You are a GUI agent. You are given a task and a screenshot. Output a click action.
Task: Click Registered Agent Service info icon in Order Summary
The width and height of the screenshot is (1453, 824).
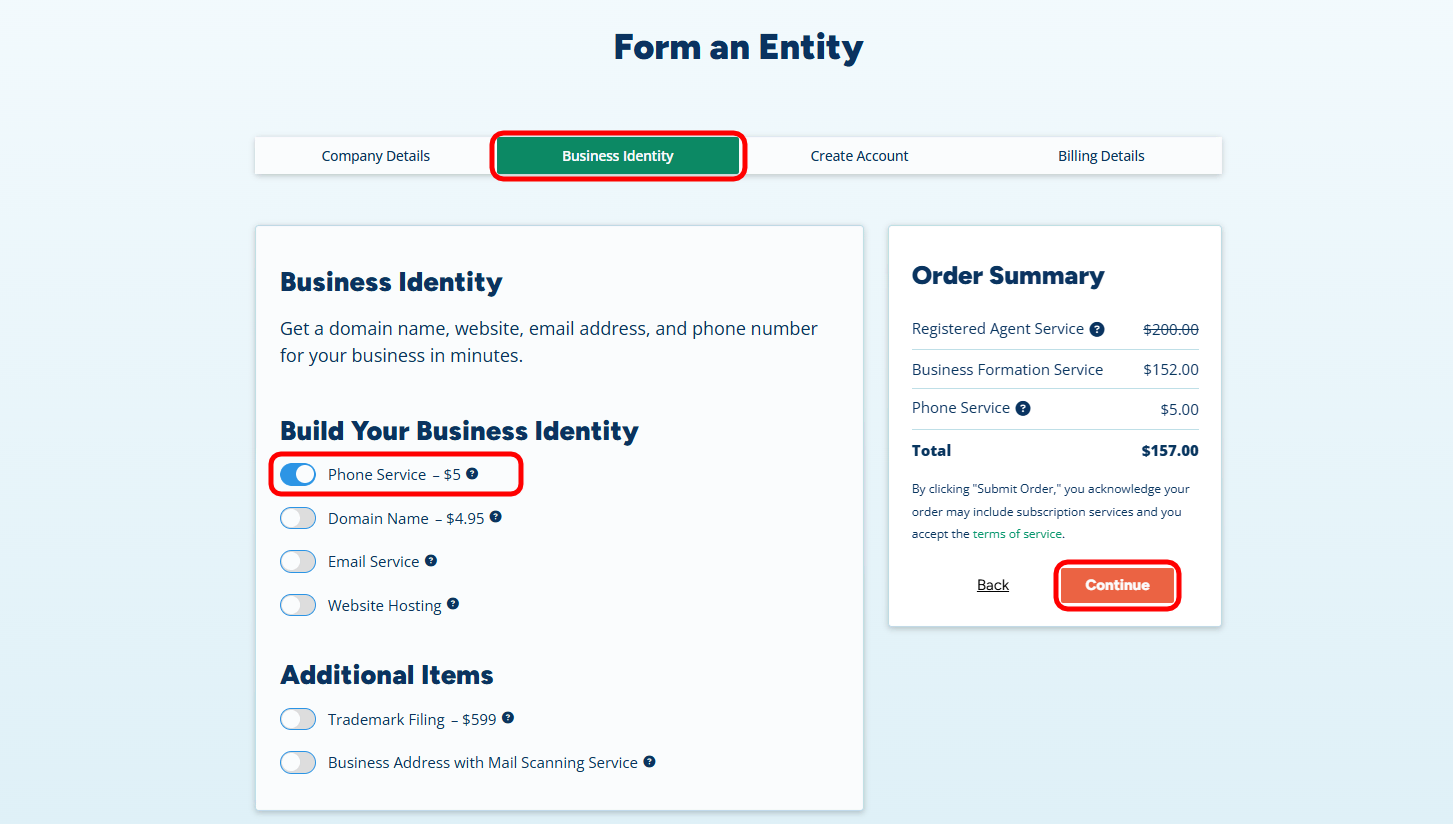1097,329
